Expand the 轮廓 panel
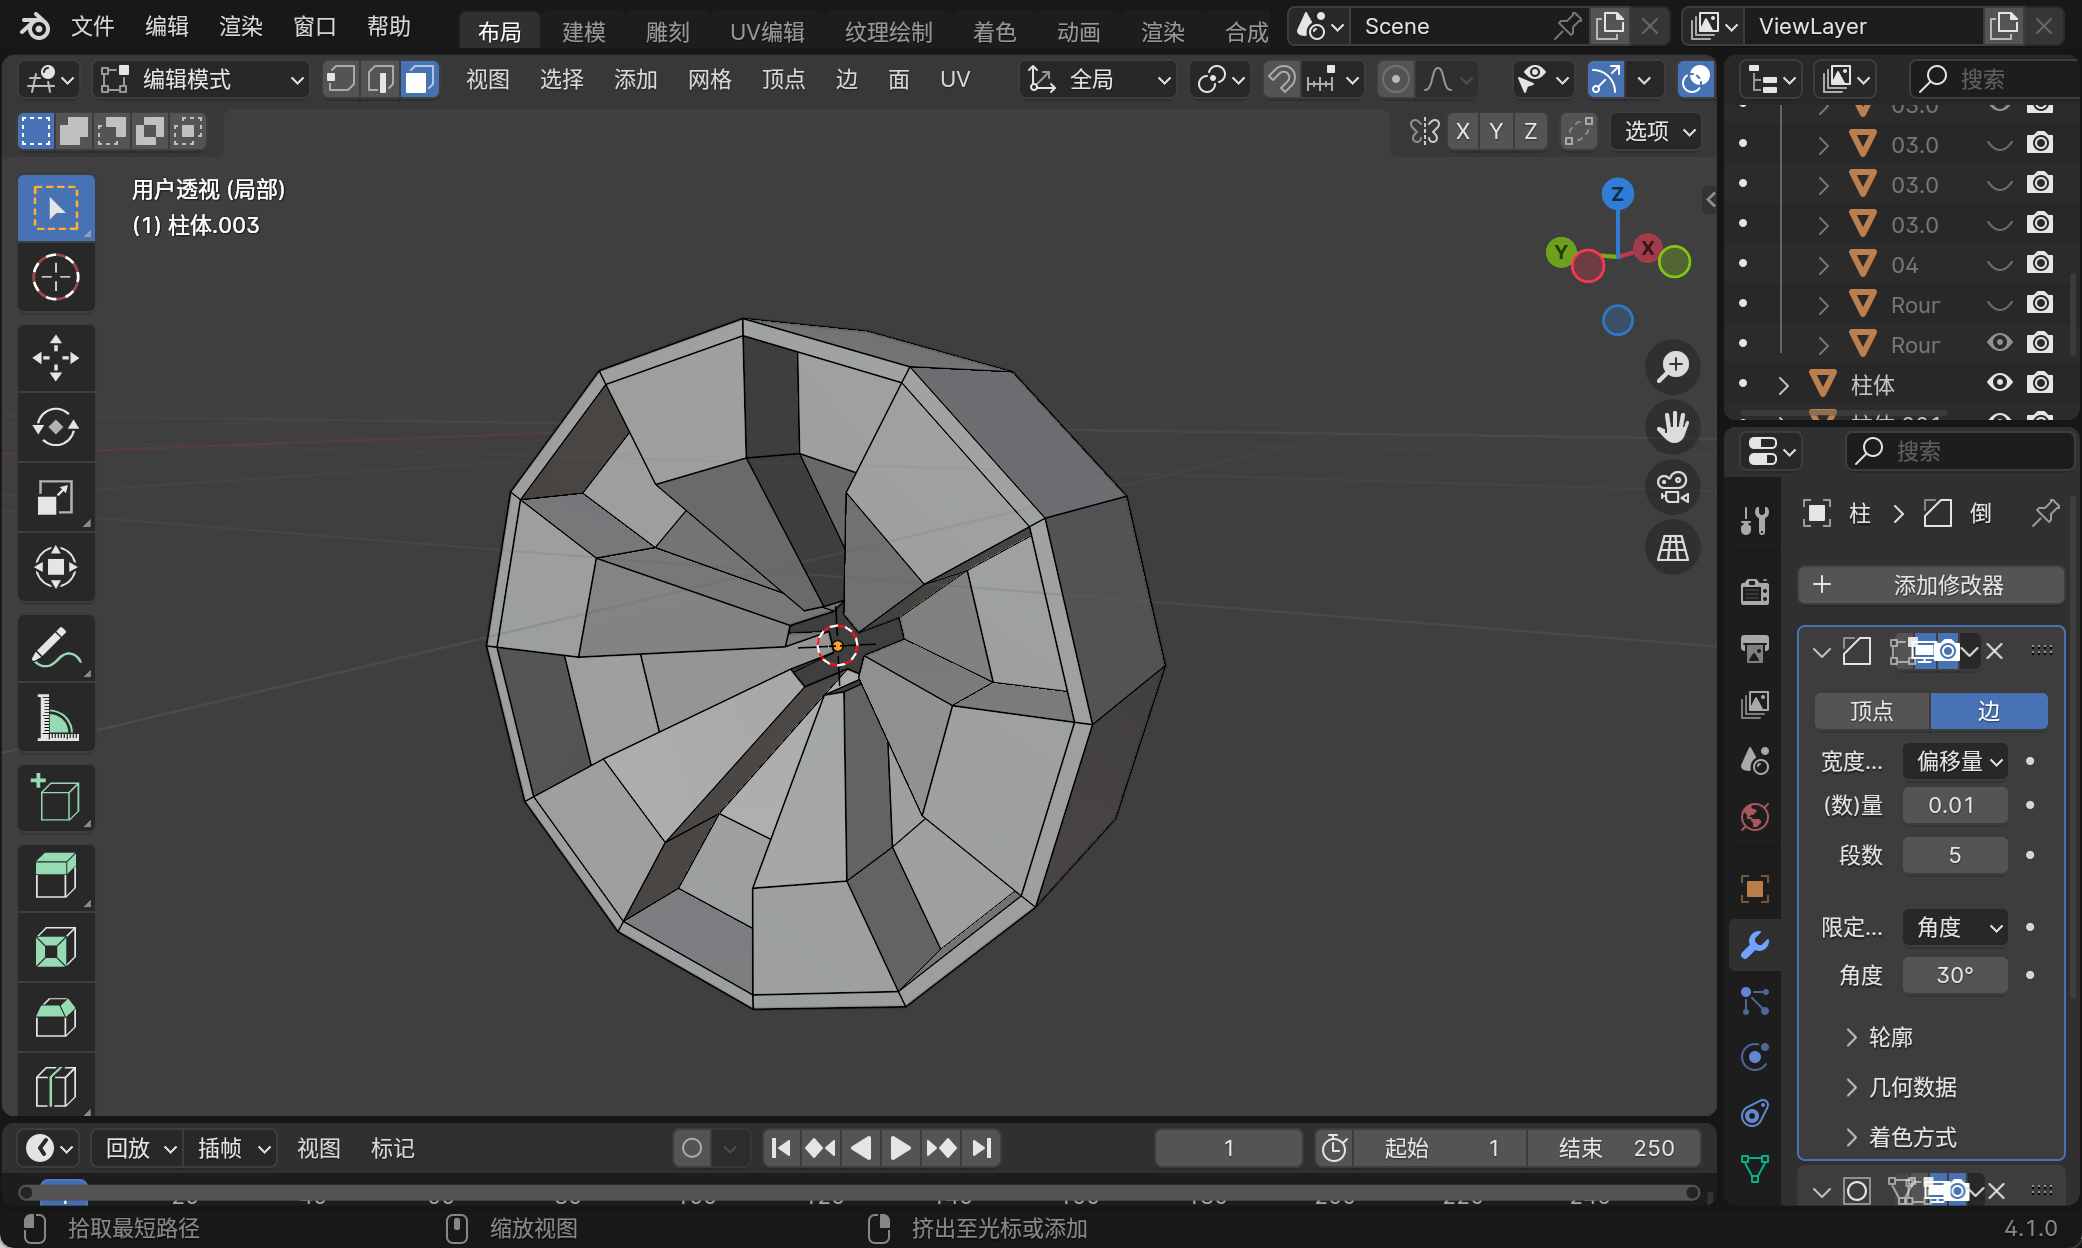 (1880, 1037)
